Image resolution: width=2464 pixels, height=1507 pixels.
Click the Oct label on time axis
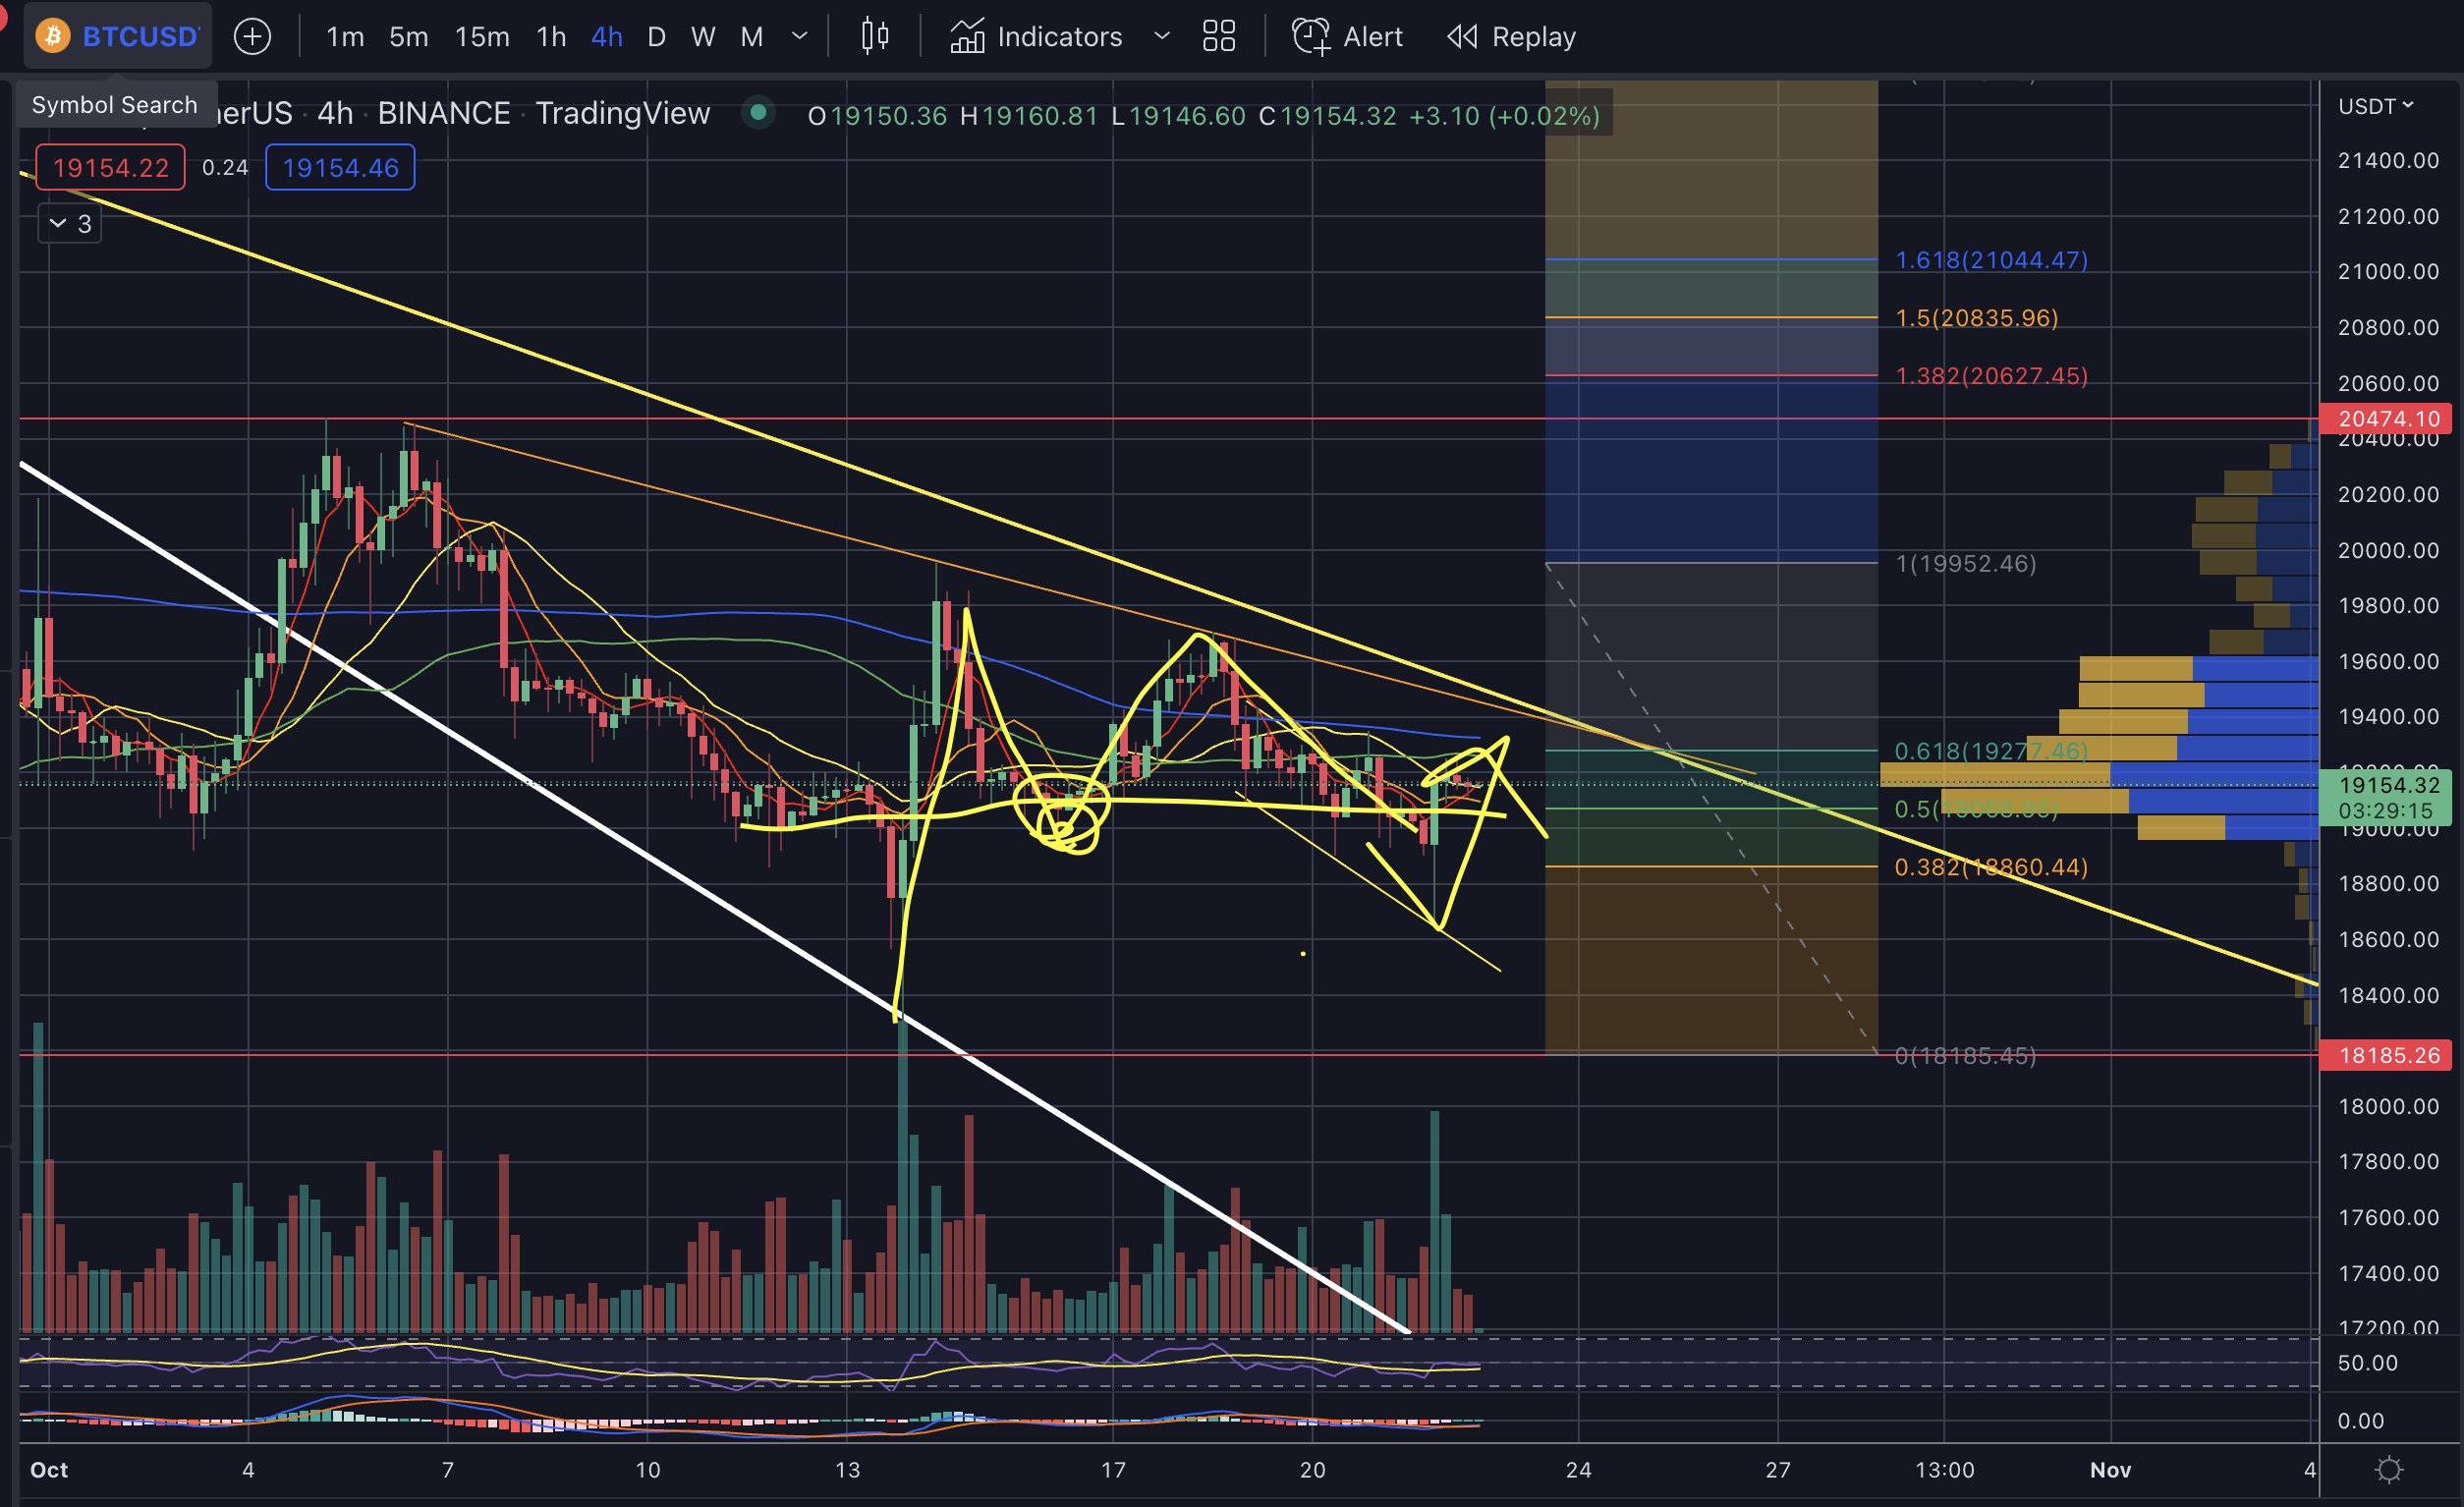(x=49, y=1469)
